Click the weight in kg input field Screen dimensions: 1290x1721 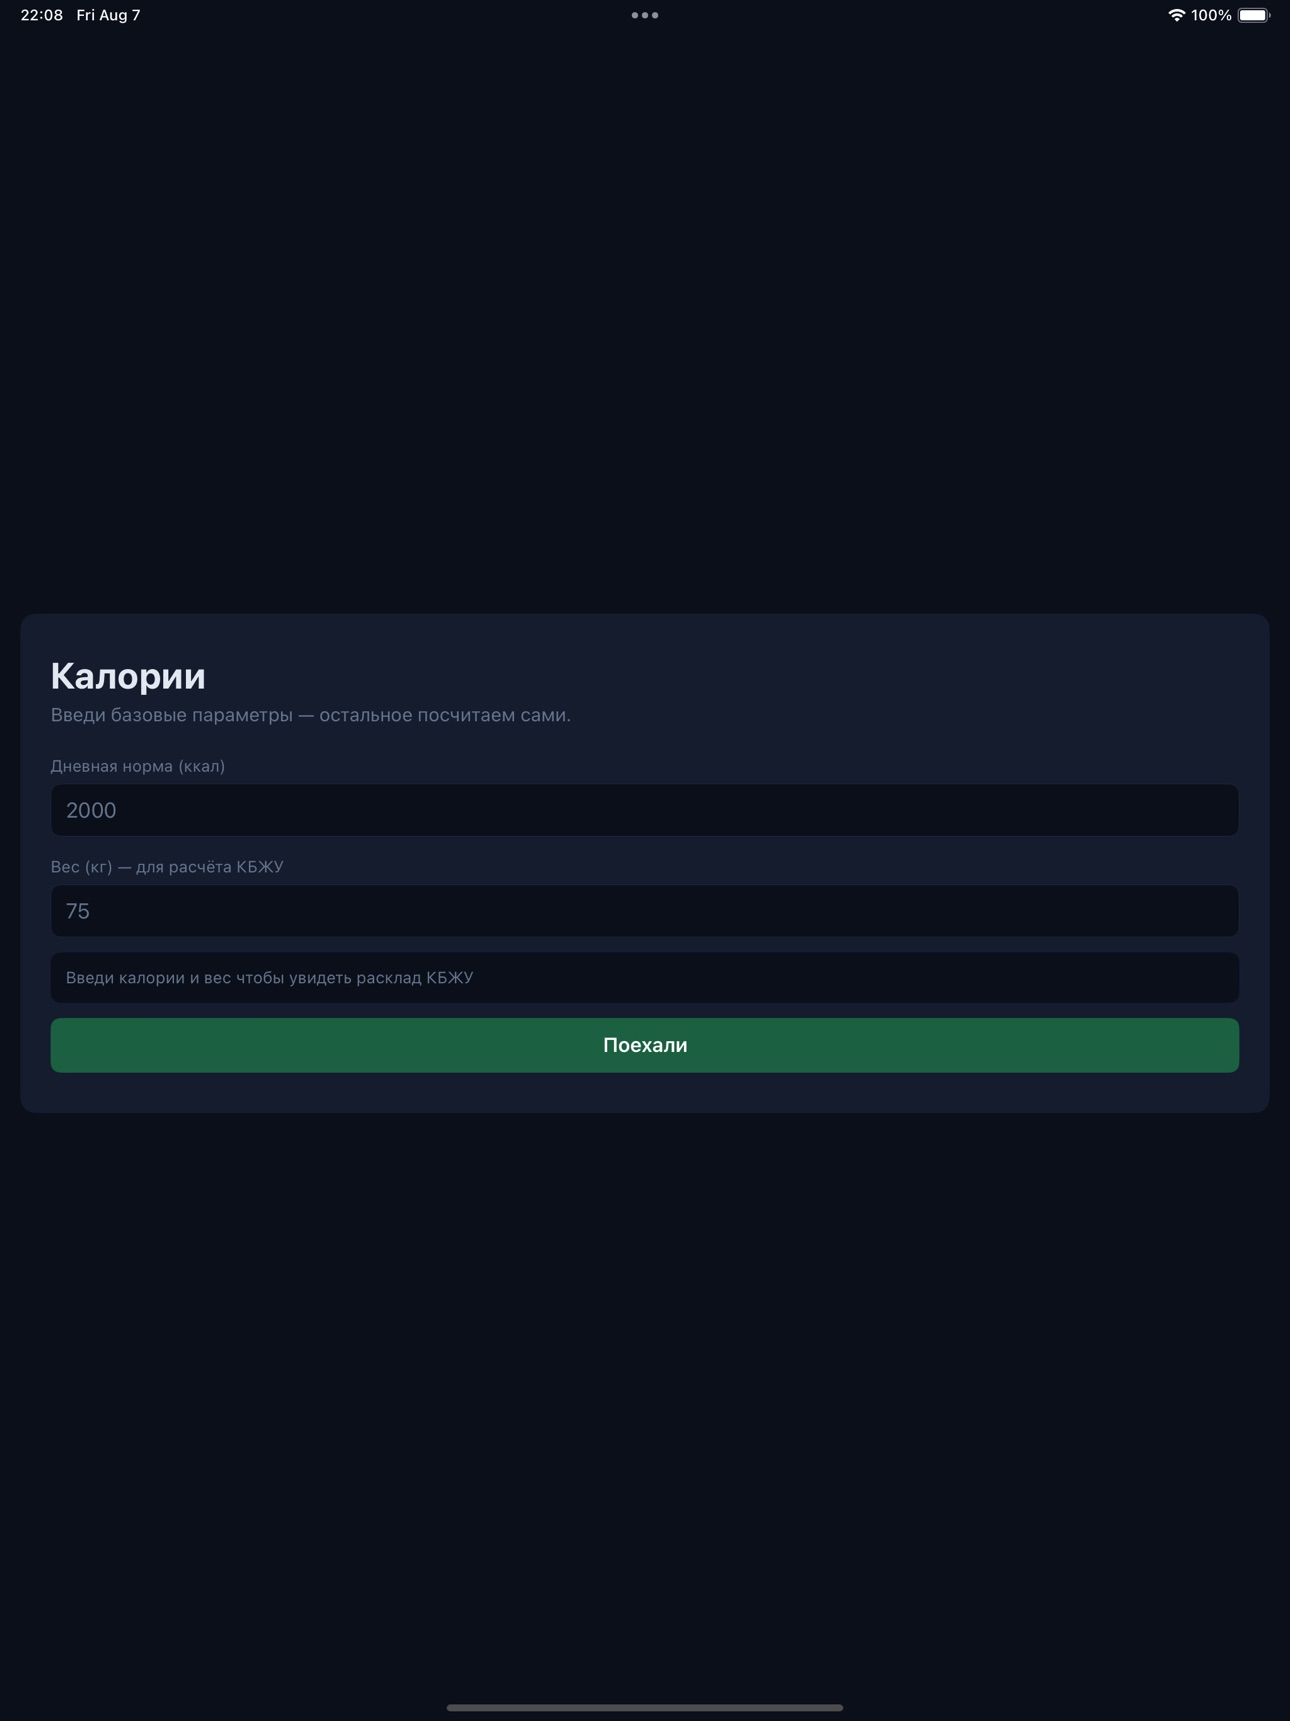645,911
